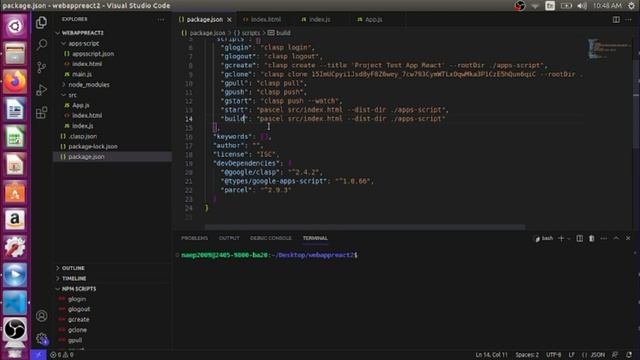Open the PROBLEMS panel tab
This screenshot has width=640, height=360.
click(x=194, y=238)
